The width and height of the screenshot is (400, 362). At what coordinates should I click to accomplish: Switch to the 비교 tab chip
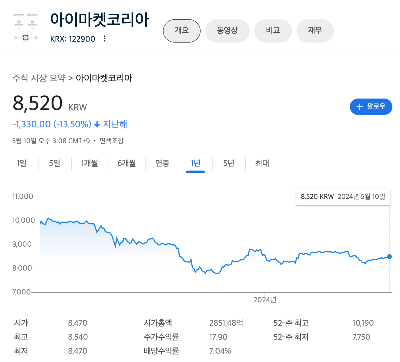click(273, 31)
